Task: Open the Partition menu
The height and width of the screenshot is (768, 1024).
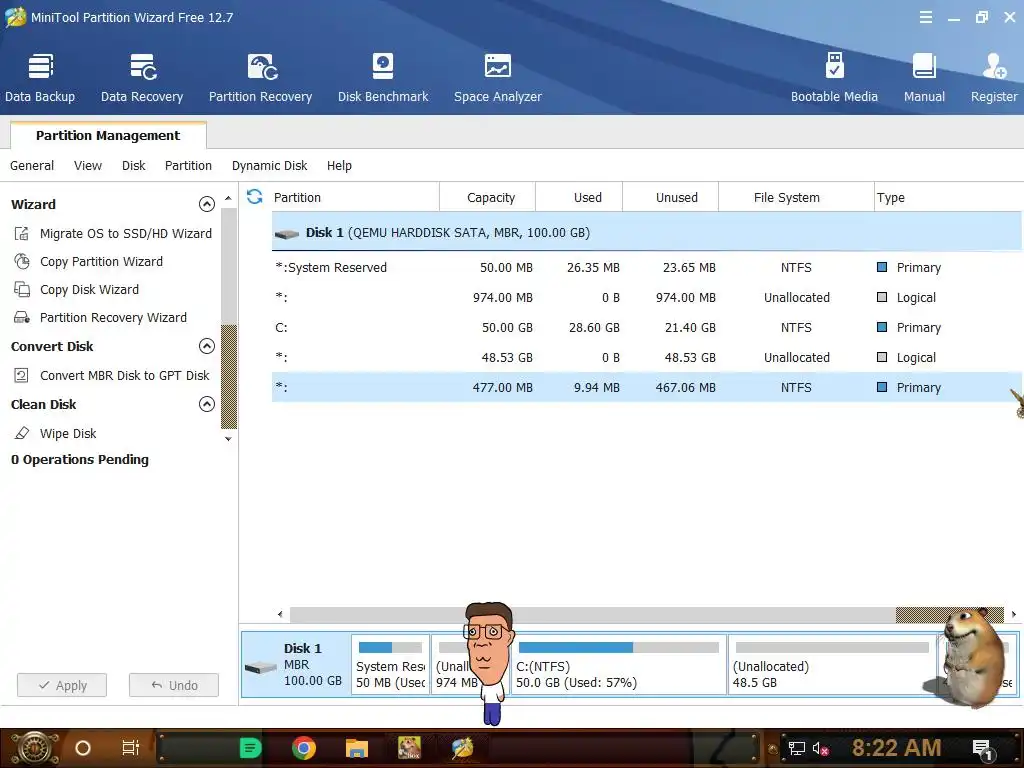Action: coord(188,166)
